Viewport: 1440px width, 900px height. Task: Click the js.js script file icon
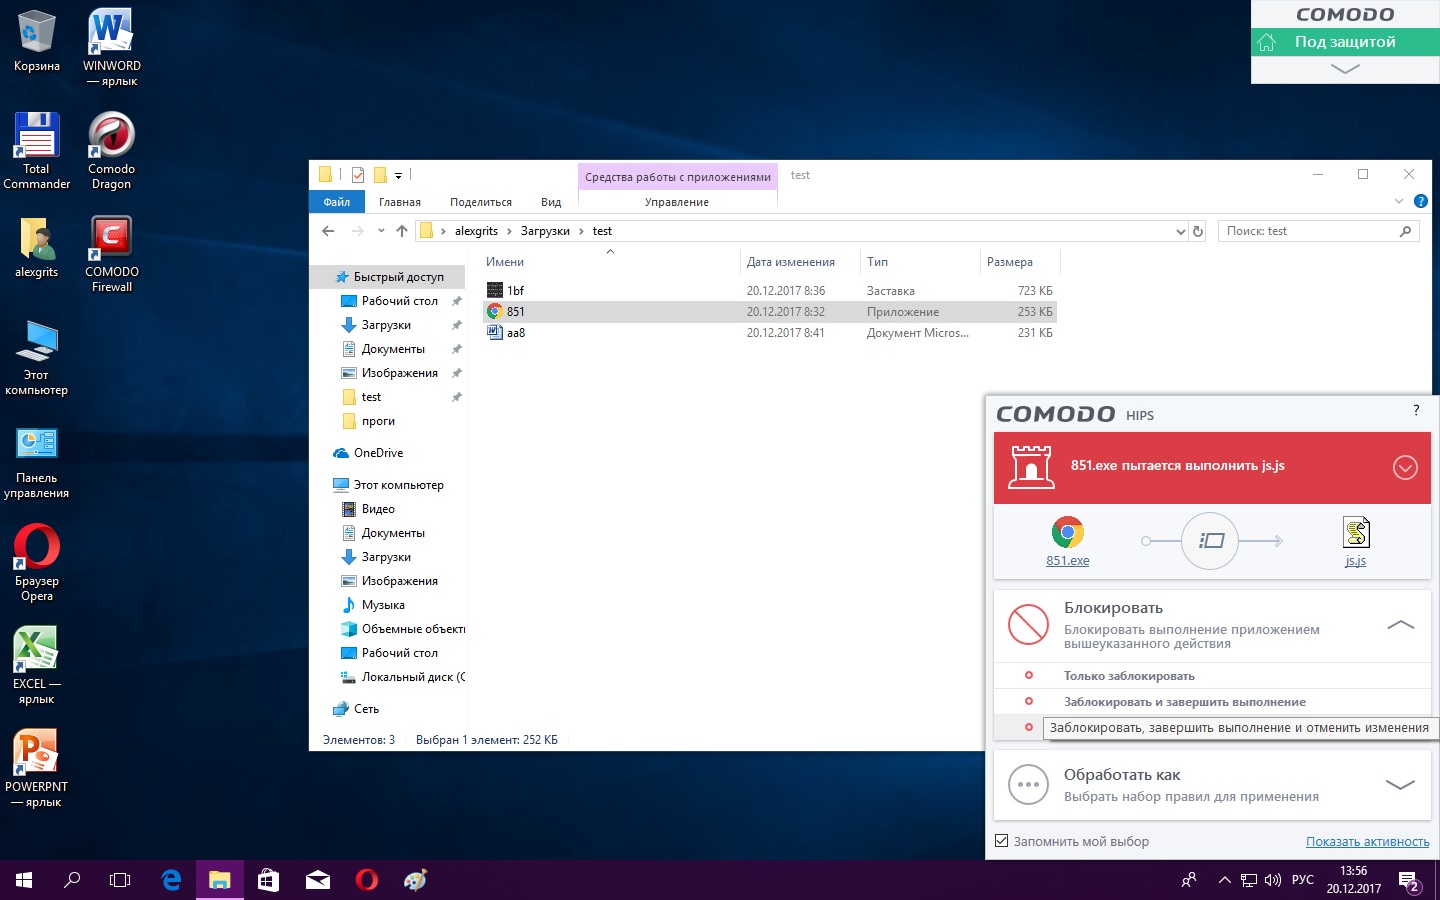pyautogui.click(x=1355, y=533)
